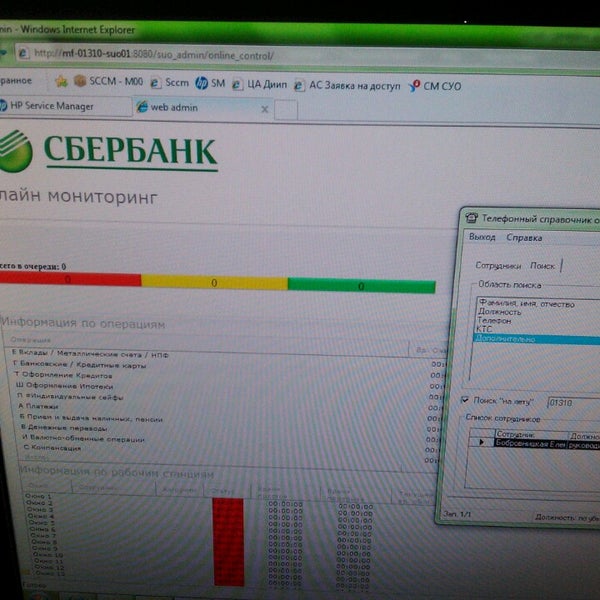The height and width of the screenshot is (600, 600).
Task: Select Должность search area
Action: coord(500,312)
